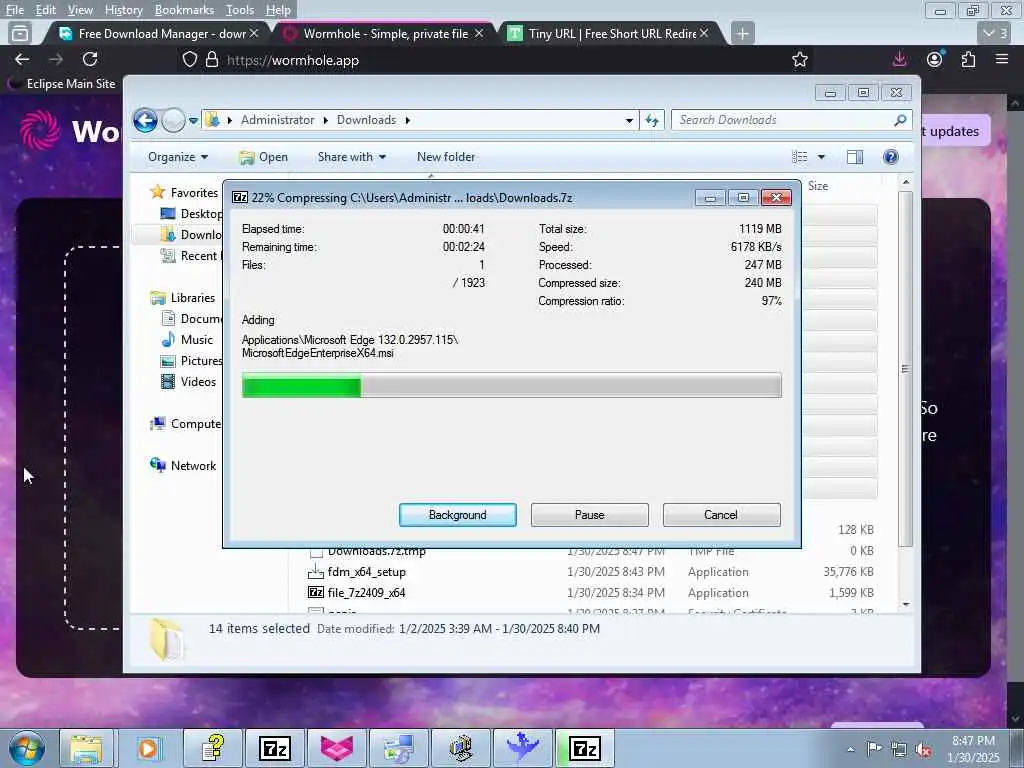Open Firefox extensions icon

968,59
